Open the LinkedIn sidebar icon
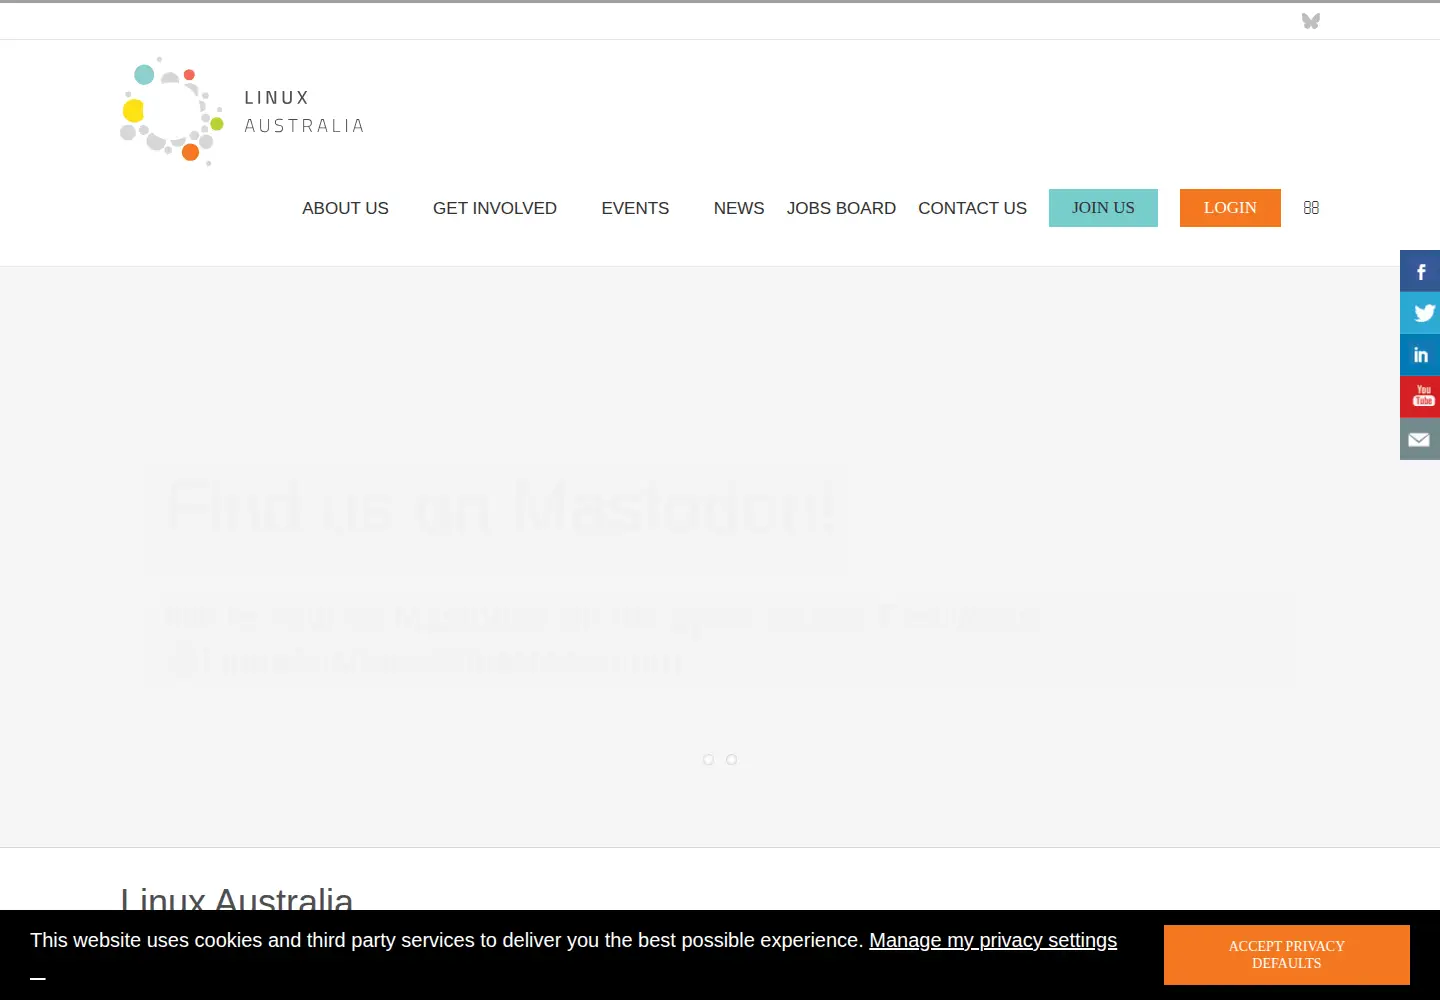 point(1420,355)
